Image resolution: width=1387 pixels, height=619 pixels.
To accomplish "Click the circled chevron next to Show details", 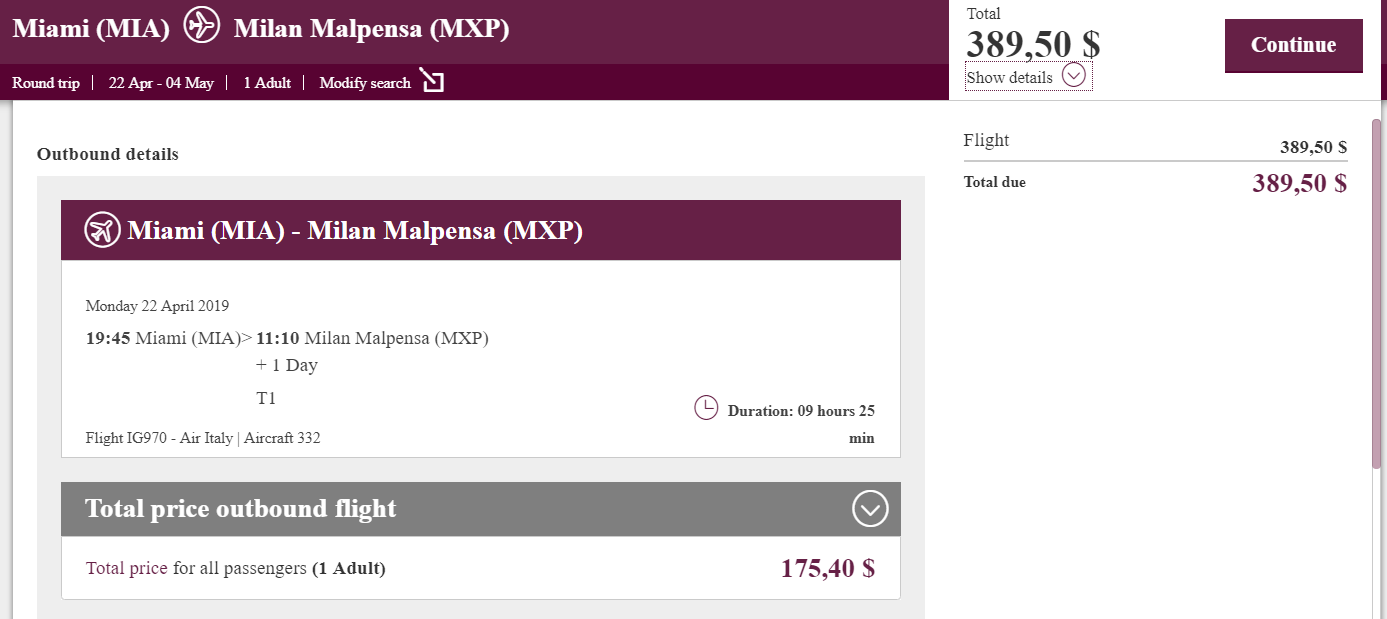I will (x=1074, y=76).
